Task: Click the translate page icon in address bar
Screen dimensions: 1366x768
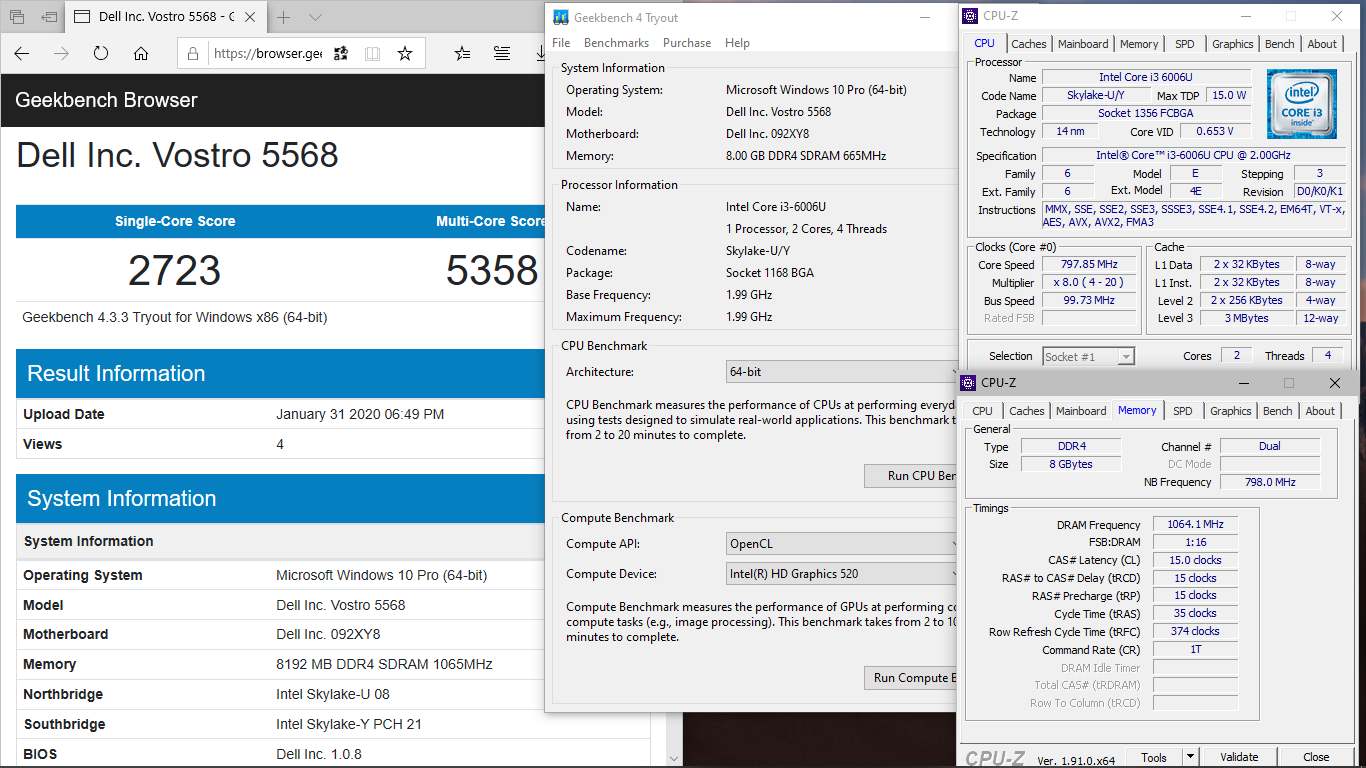Action: (341, 54)
